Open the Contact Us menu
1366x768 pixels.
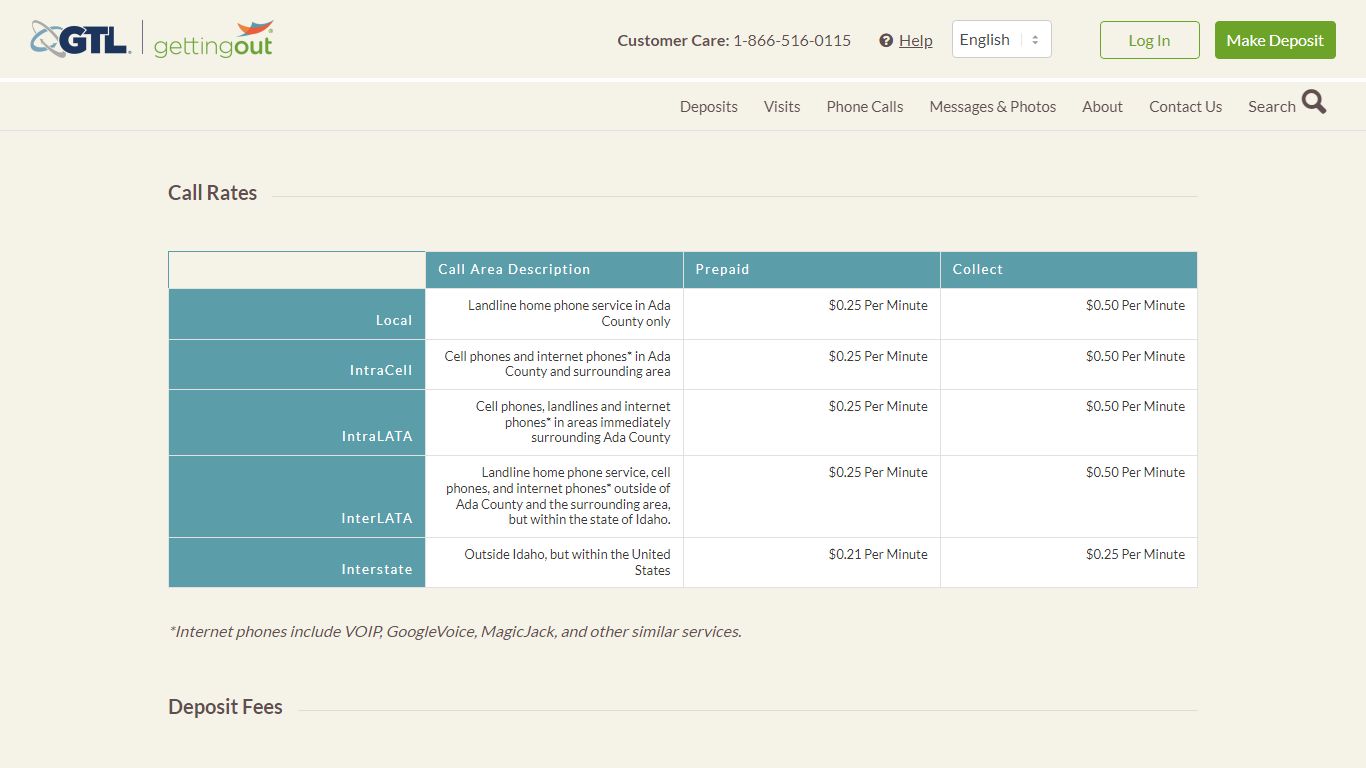pos(1185,106)
